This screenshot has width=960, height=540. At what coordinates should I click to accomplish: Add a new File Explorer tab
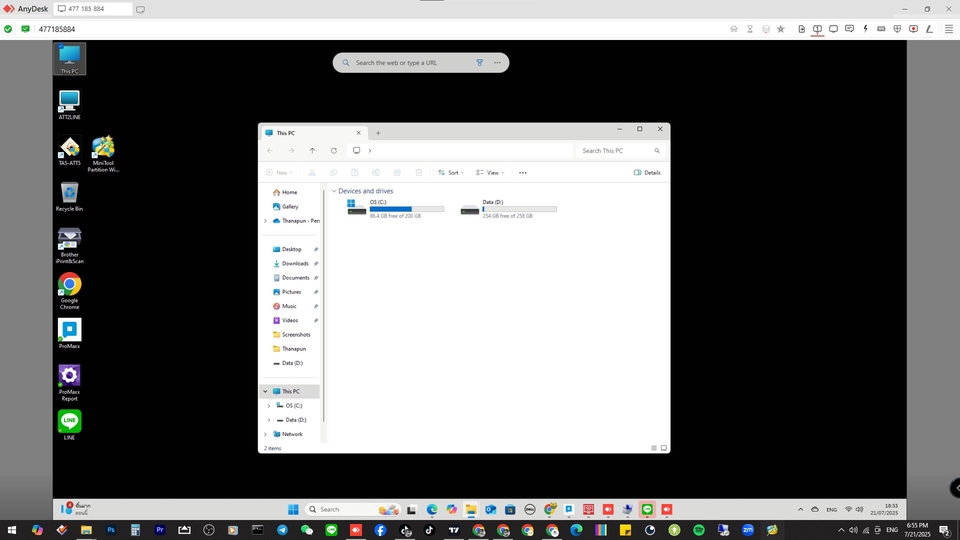[x=378, y=133]
